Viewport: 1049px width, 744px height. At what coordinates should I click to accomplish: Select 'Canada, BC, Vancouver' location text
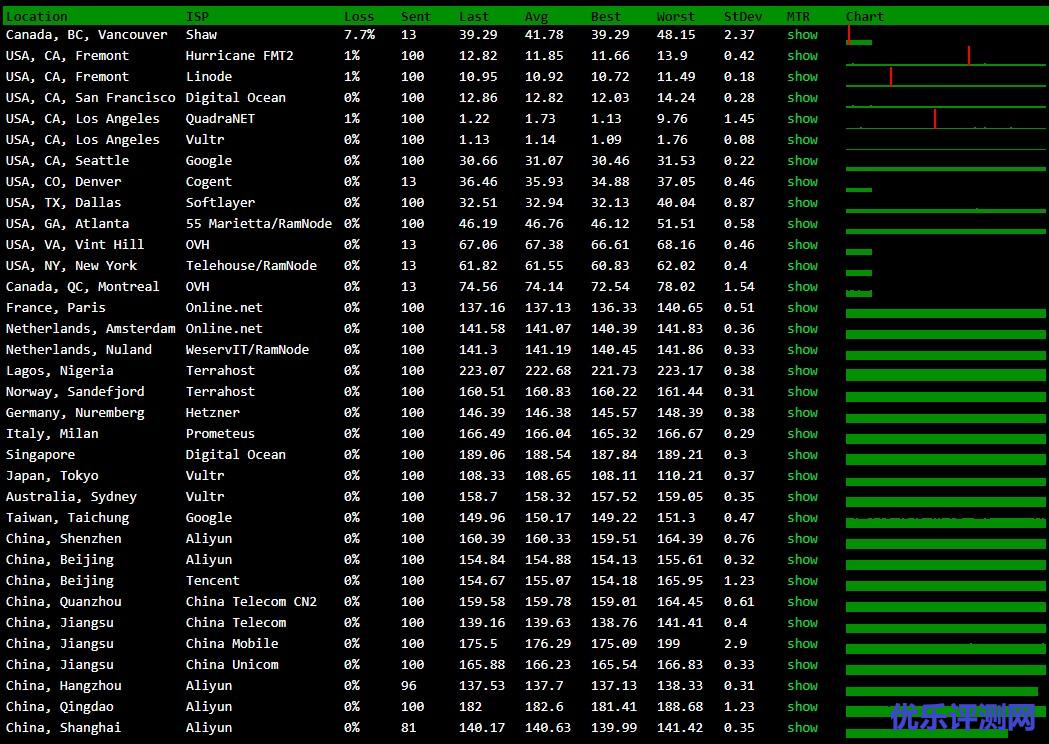click(87, 35)
